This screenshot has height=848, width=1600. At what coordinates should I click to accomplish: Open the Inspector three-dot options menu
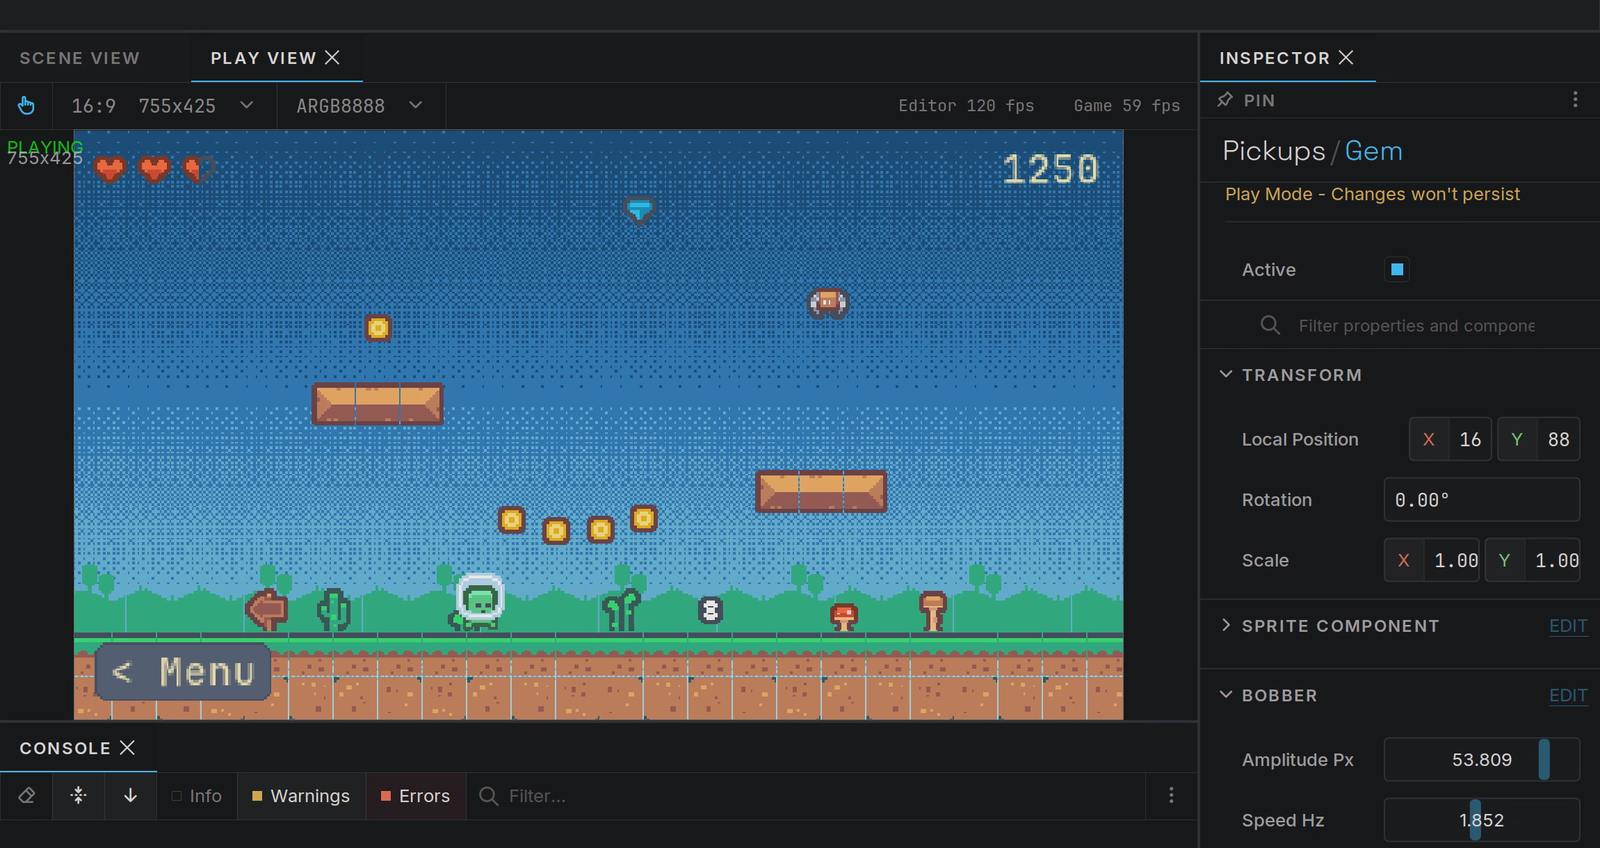click(x=1575, y=100)
